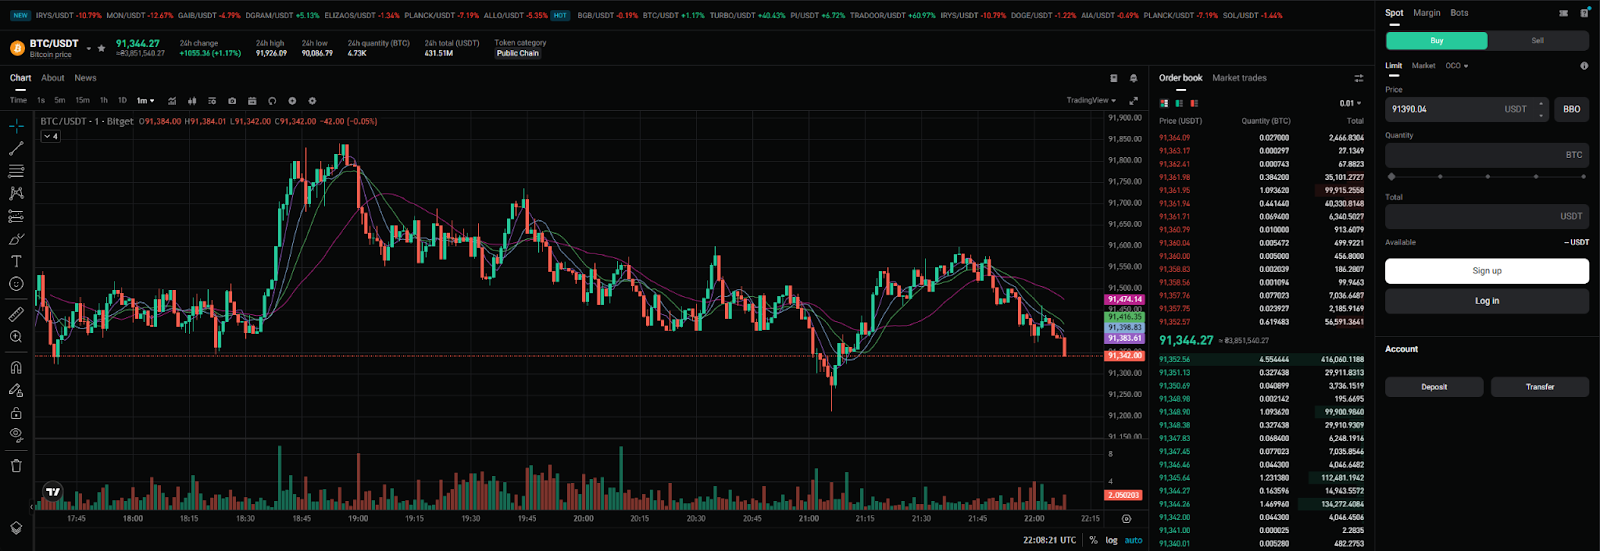Toggle percent scale on chart
Screen dimensions: 1600x551
(1093, 540)
